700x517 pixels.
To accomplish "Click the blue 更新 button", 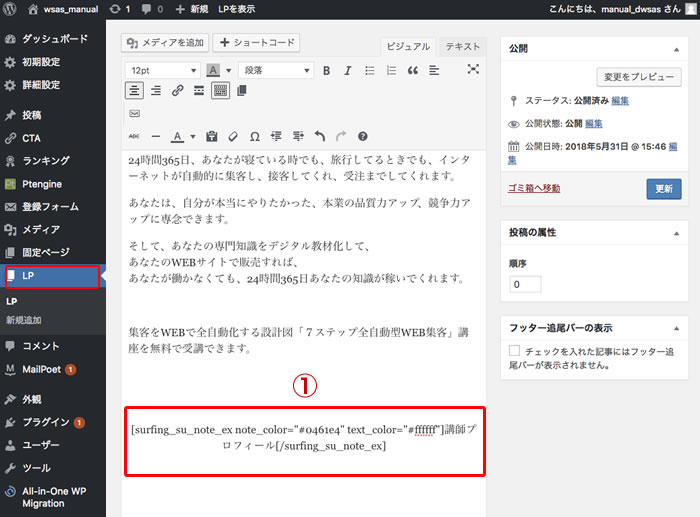I will pyautogui.click(x=663, y=188).
